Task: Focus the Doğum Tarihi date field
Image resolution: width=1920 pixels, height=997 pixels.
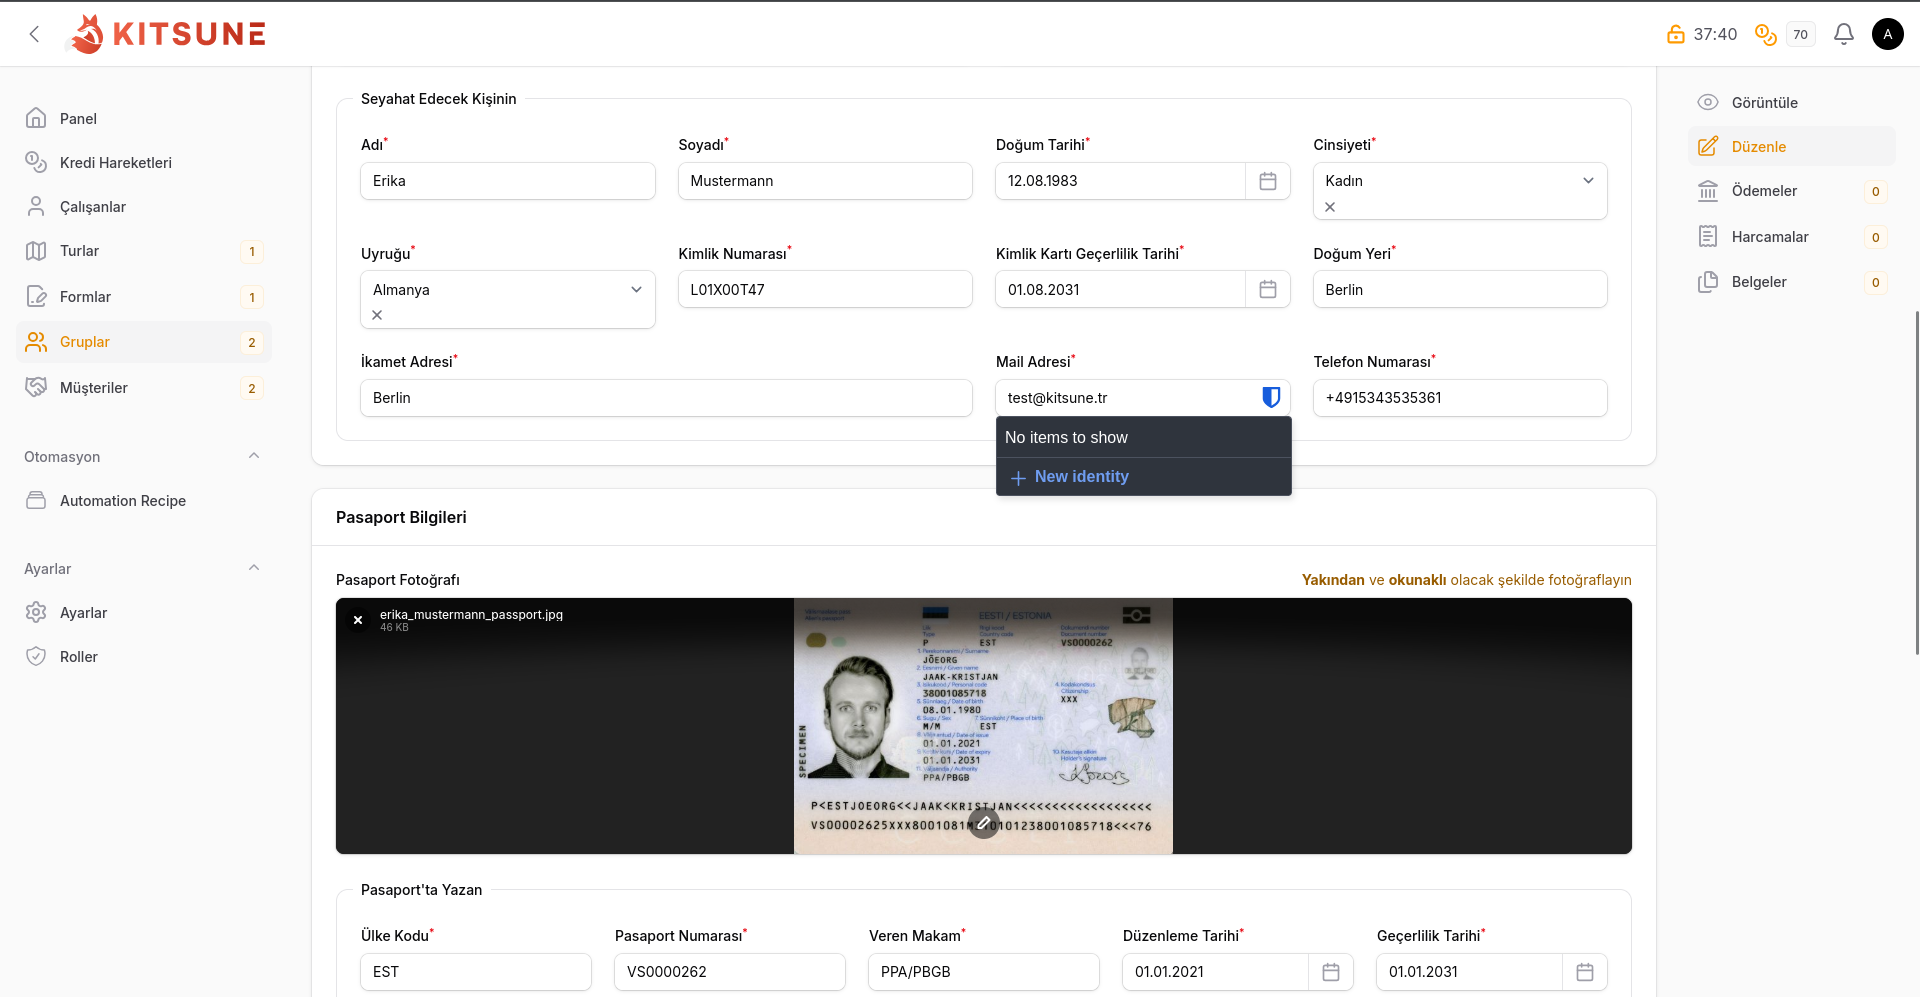Action: coord(1121,181)
